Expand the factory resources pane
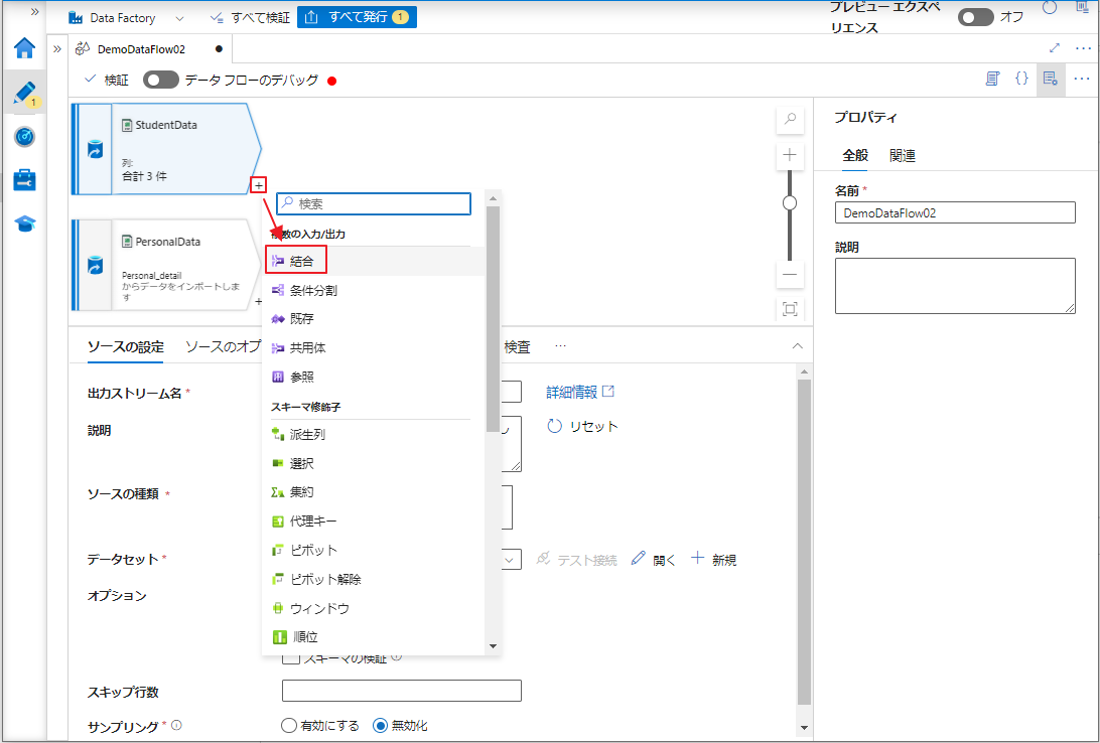 pyautogui.click(x=57, y=49)
